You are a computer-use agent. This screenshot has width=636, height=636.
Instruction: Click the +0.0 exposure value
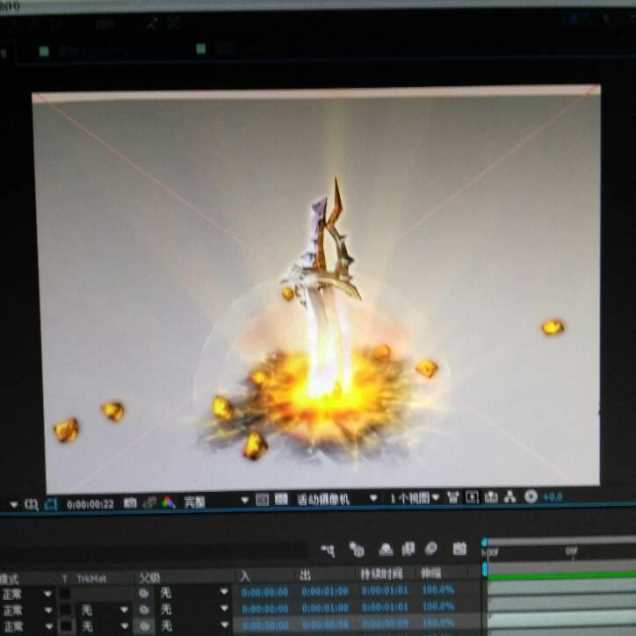tap(552, 497)
